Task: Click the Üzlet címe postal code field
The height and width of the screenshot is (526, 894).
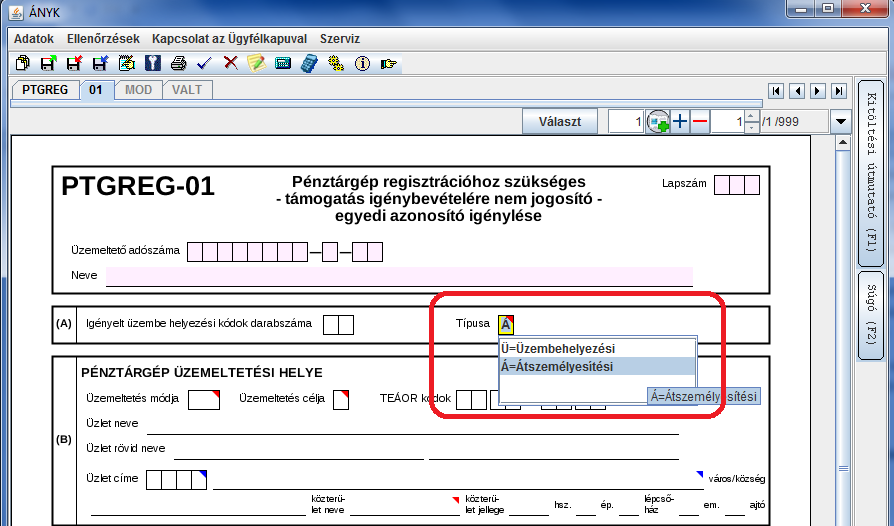Action: coord(176,479)
